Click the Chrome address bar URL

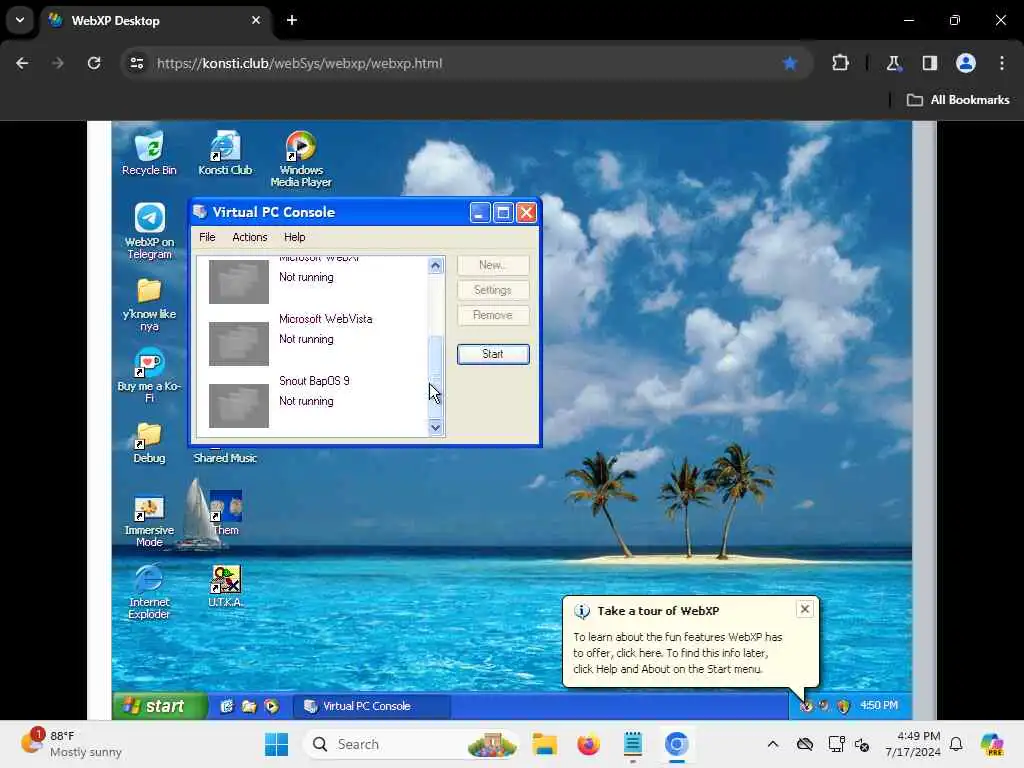(299, 63)
